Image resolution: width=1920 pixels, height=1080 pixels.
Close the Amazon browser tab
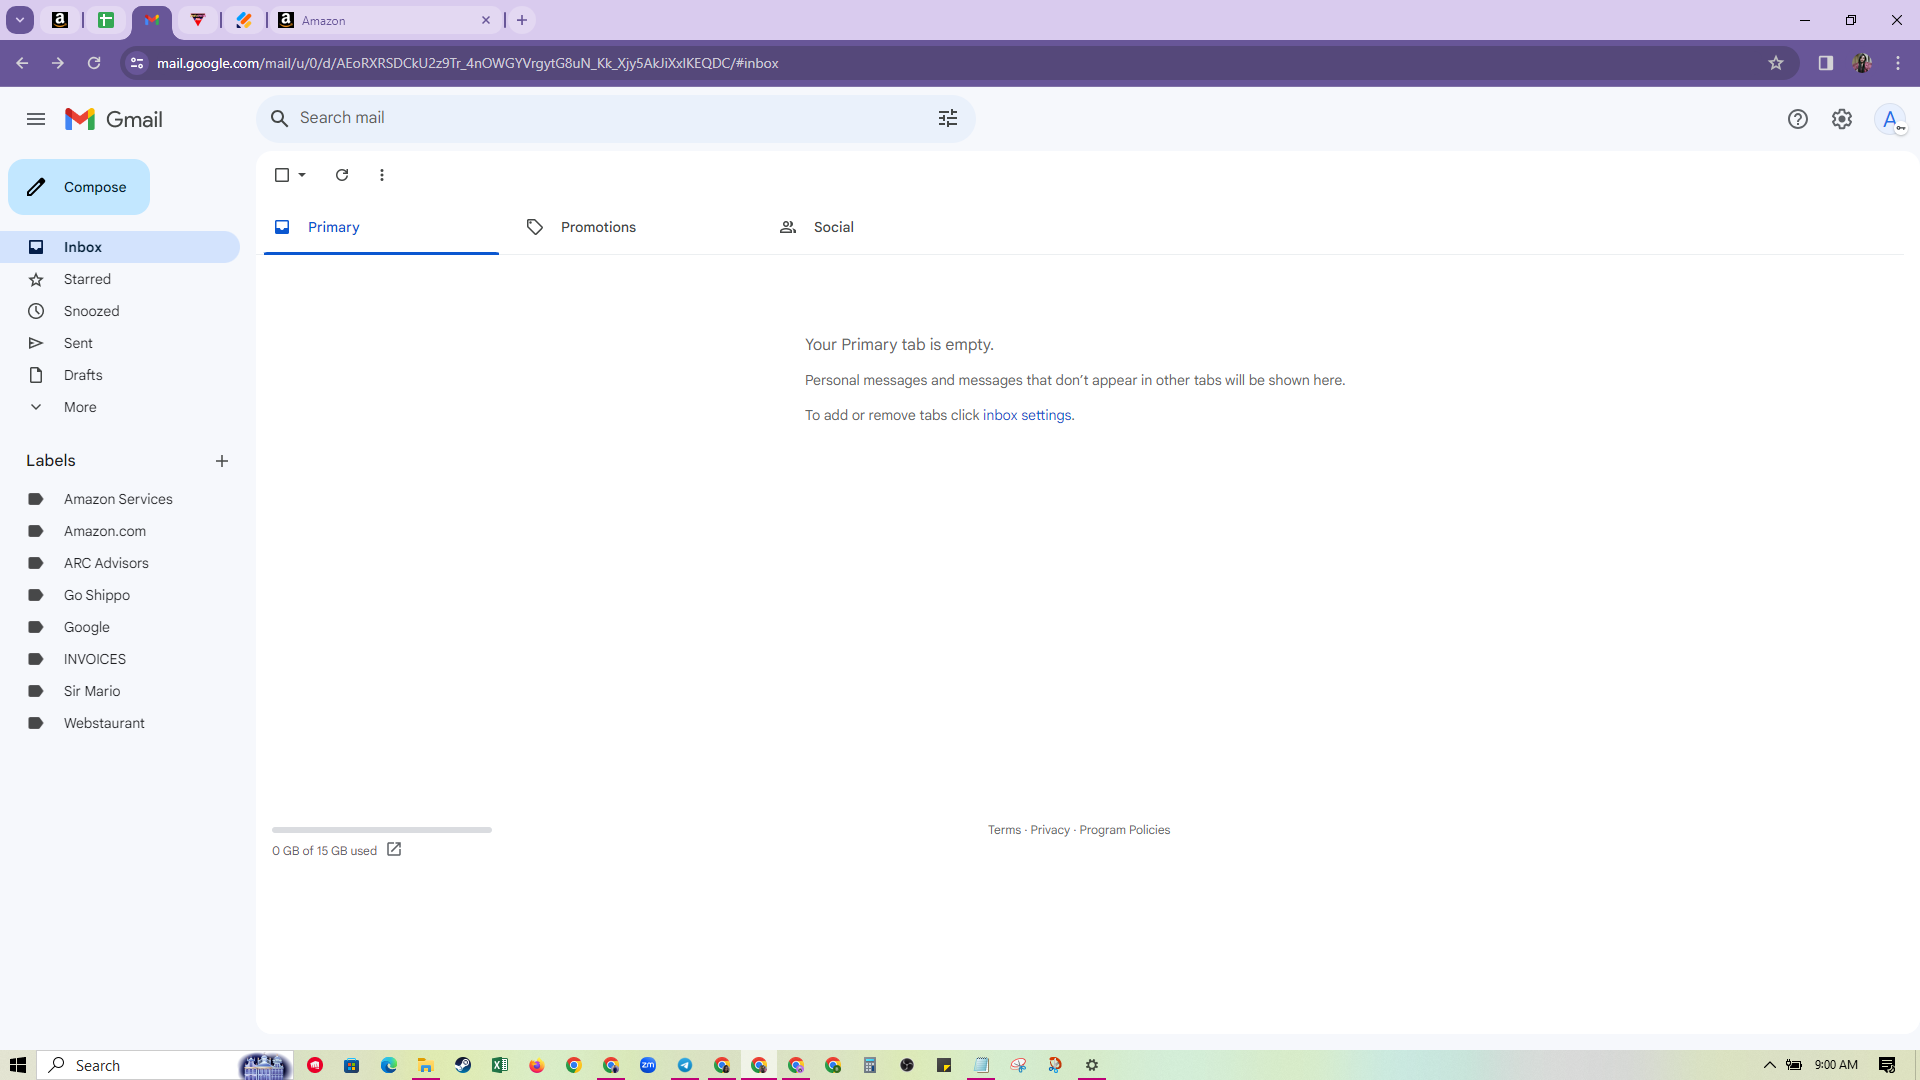[x=486, y=20]
